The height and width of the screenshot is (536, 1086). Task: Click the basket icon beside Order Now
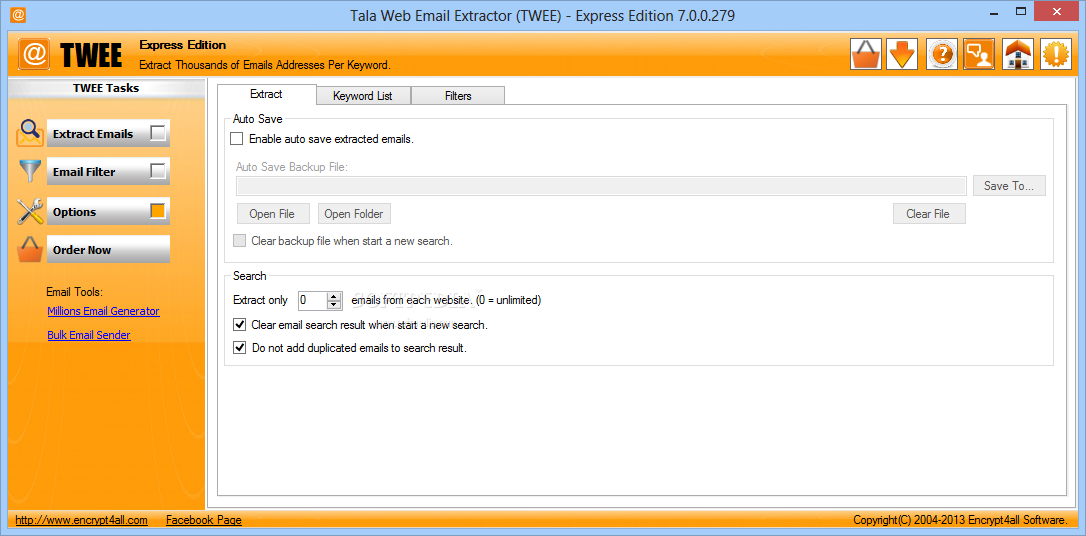pyautogui.click(x=30, y=249)
